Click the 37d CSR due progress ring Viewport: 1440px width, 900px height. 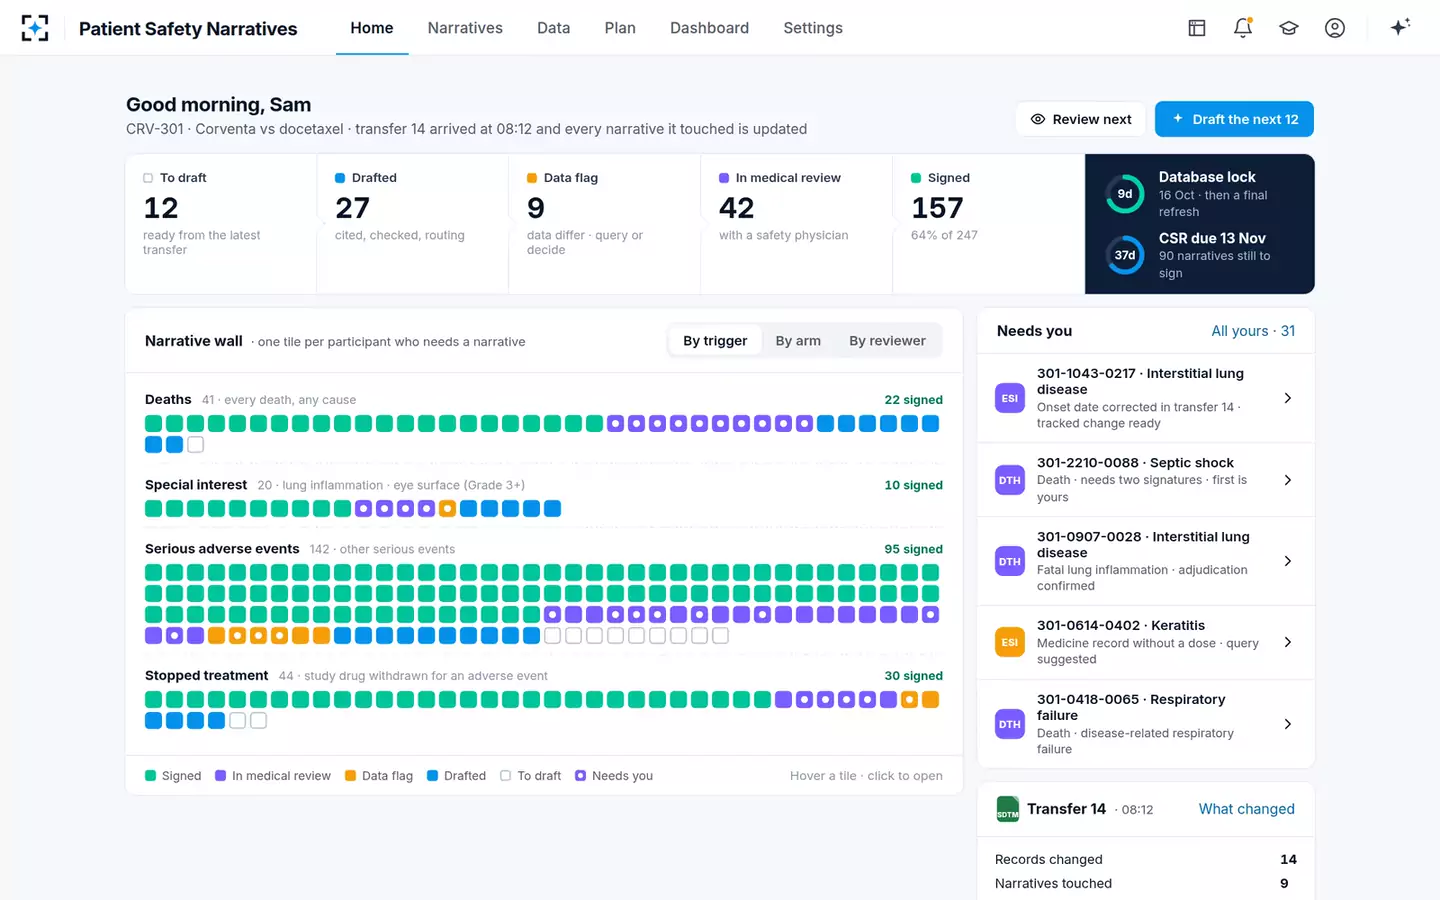[1125, 255]
